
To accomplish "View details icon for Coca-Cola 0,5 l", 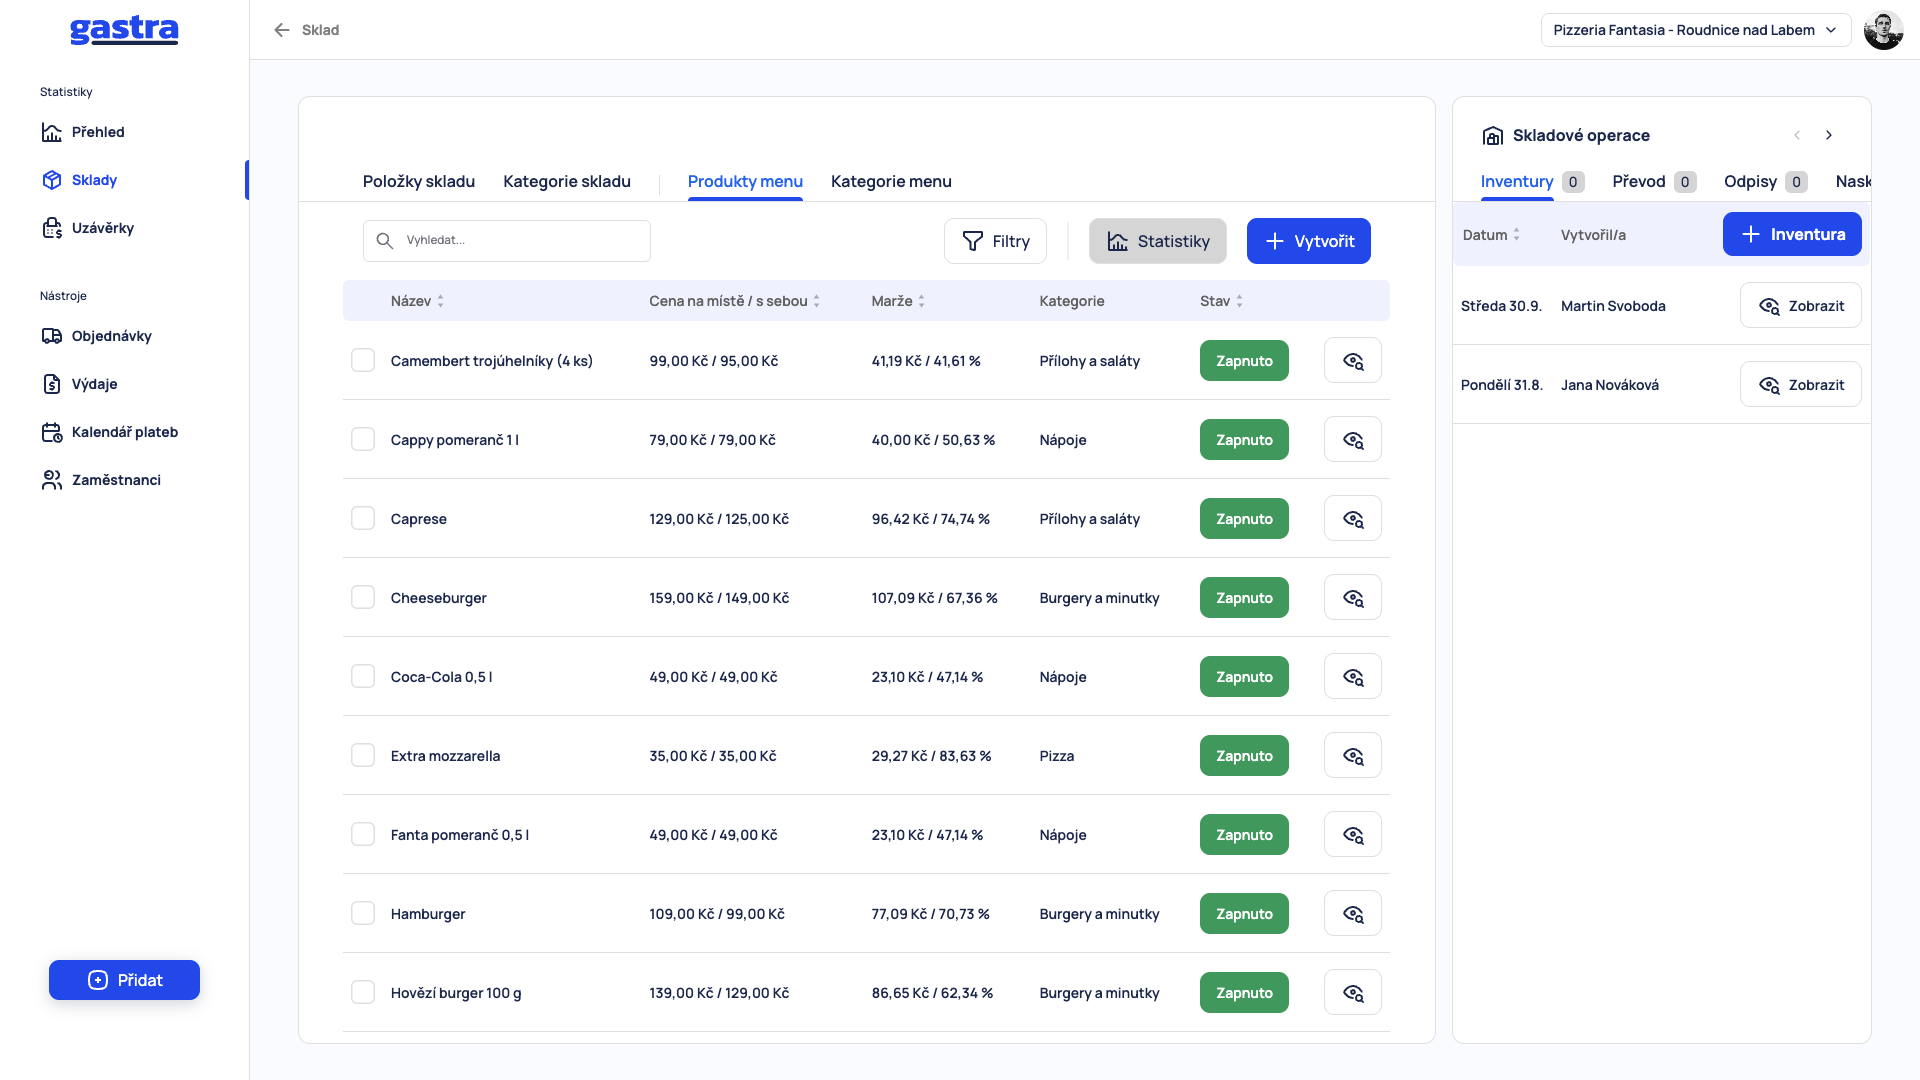I will coord(1352,677).
